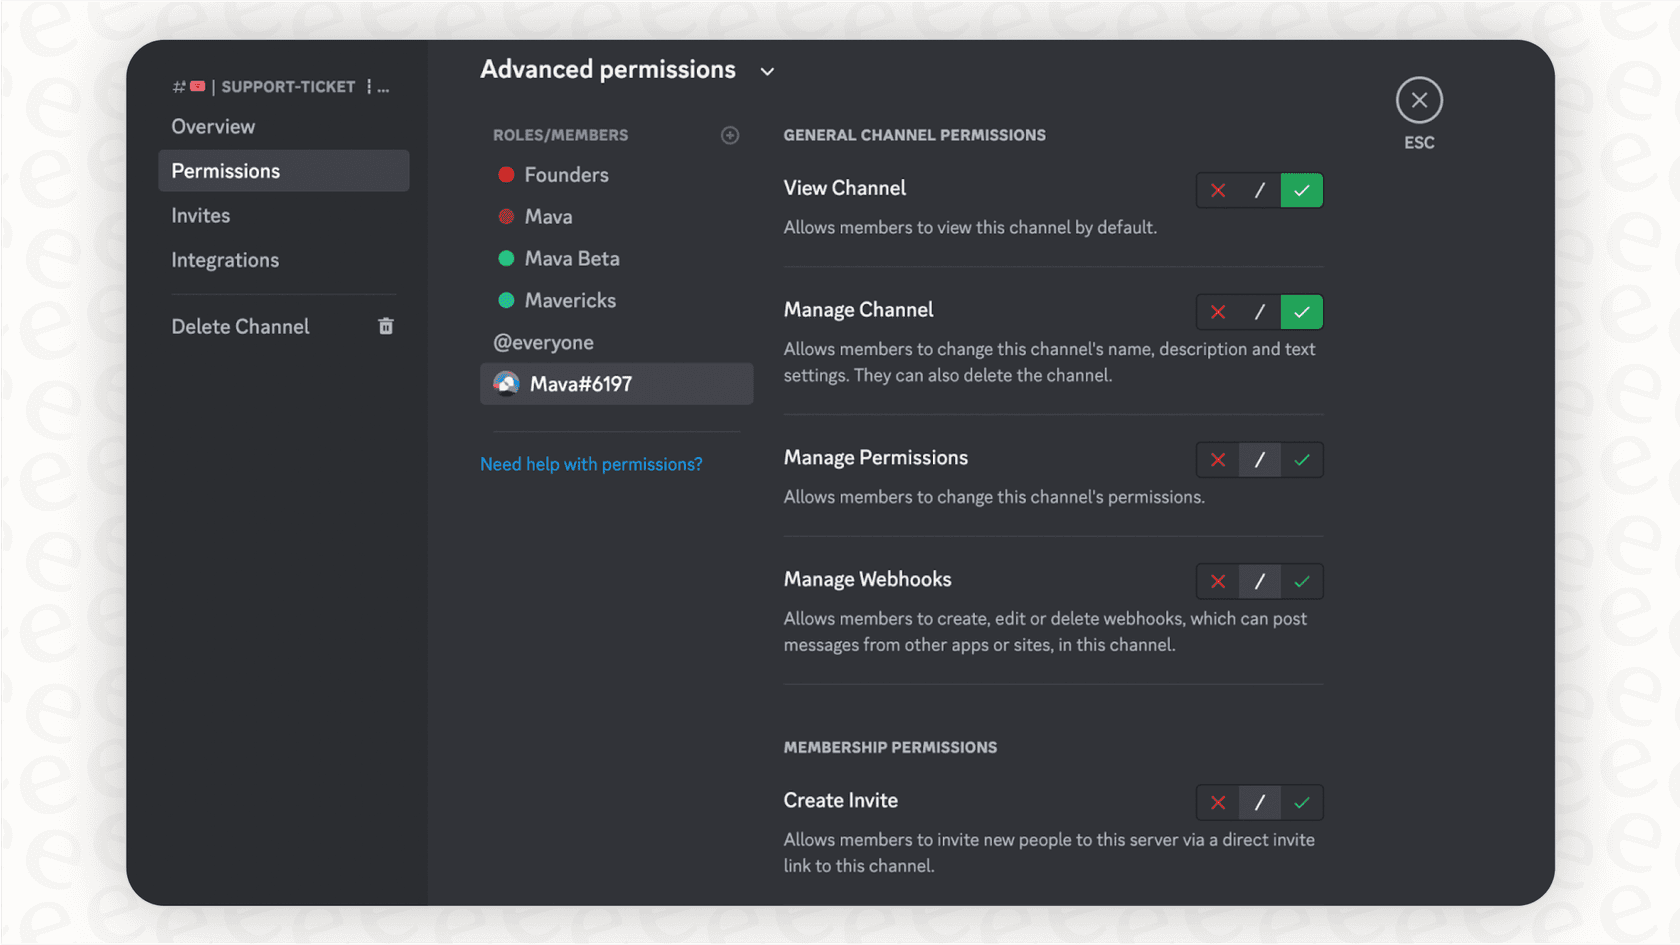This screenshot has width=1680, height=945.
Task: Select @everyone in the roles list
Action: (x=544, y=342)
